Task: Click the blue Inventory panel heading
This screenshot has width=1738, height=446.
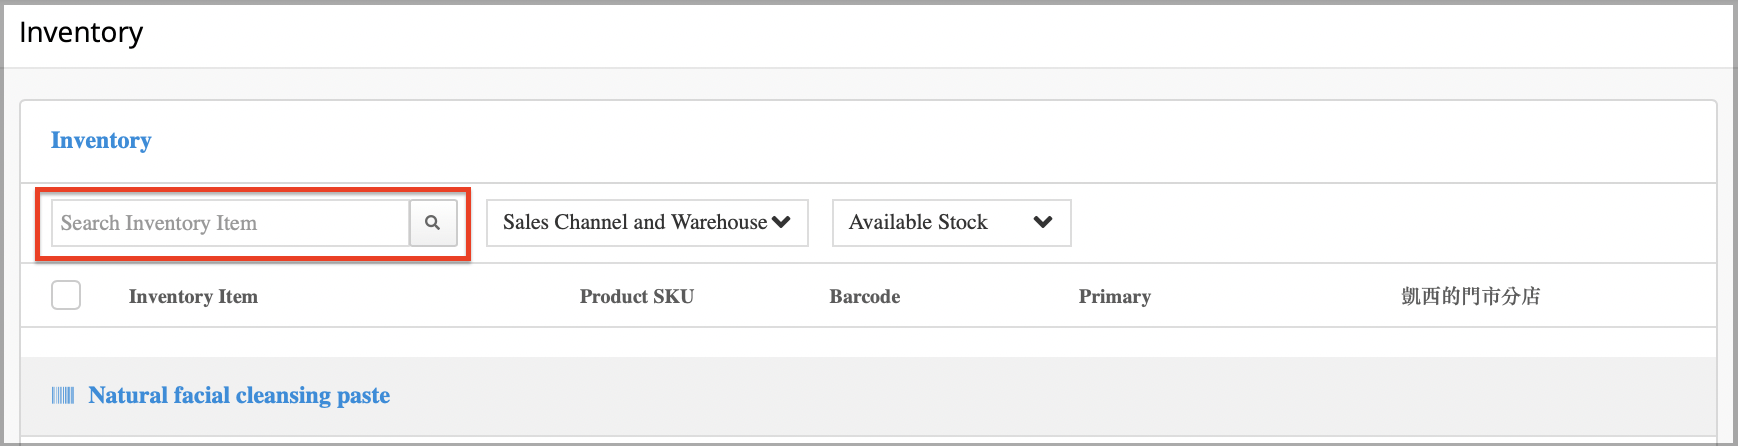Action: [101, 140]
